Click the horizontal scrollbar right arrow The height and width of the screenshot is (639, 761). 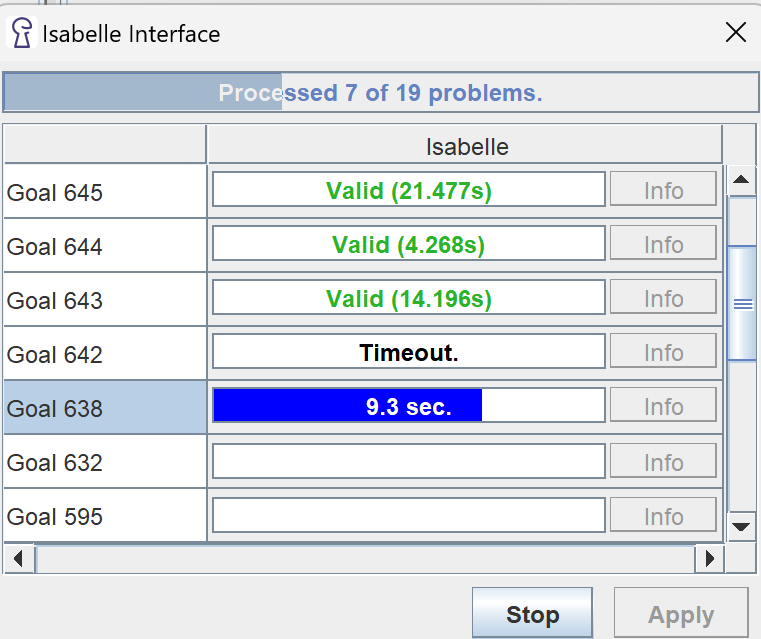coord(709,558)
